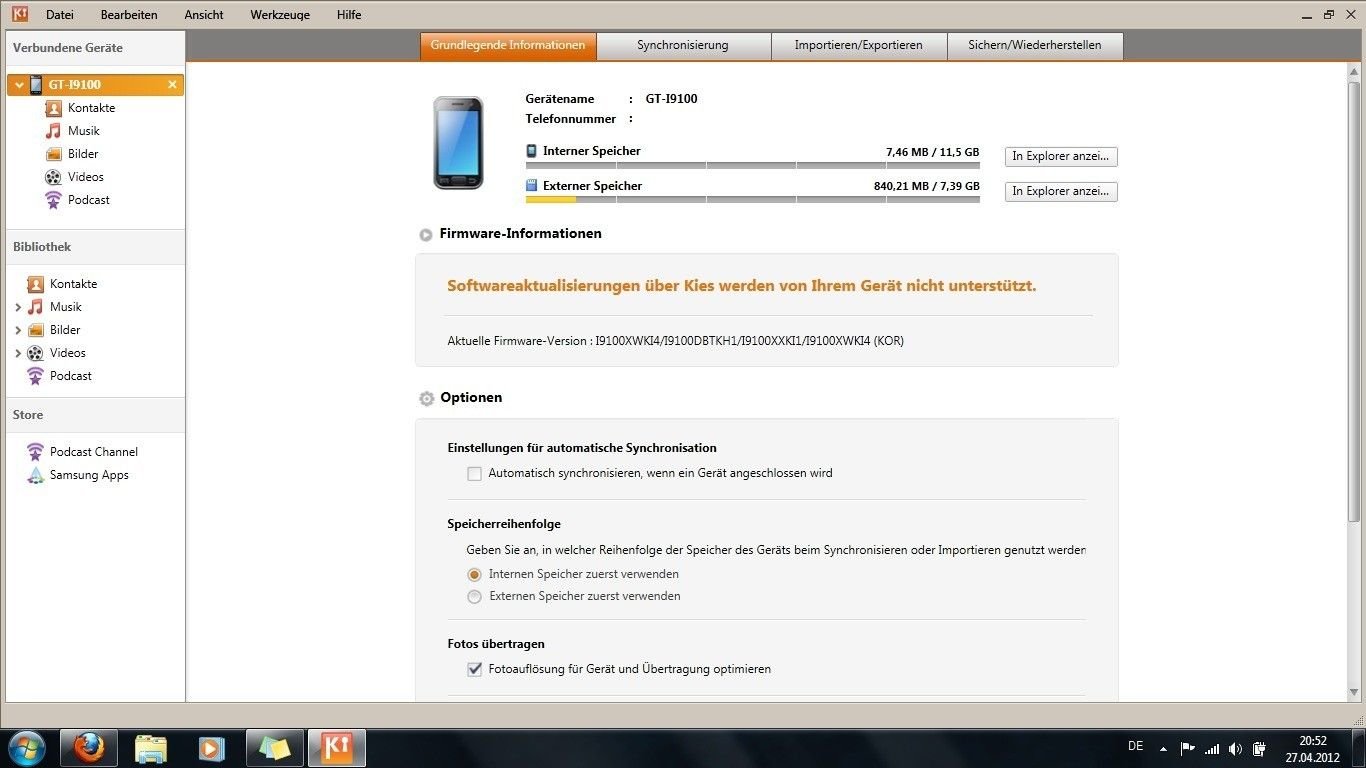The image size is (1366, 768).
Task: Open Bibliothek Videos film reel icon
Action: [36, 353]
